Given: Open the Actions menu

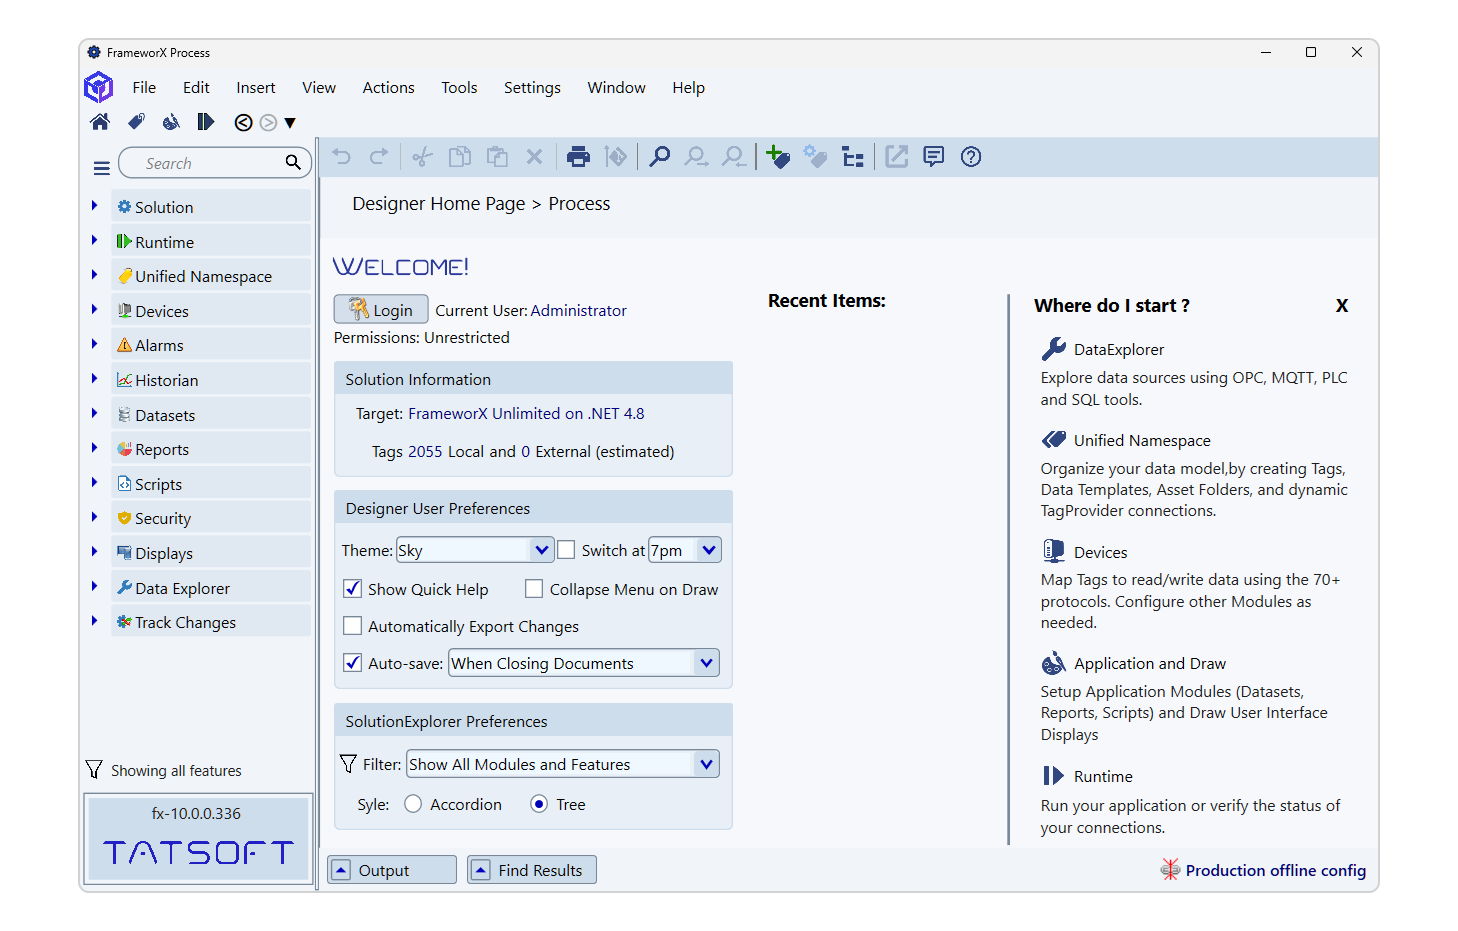Looking at the screenshot, I should coord(388,88).
